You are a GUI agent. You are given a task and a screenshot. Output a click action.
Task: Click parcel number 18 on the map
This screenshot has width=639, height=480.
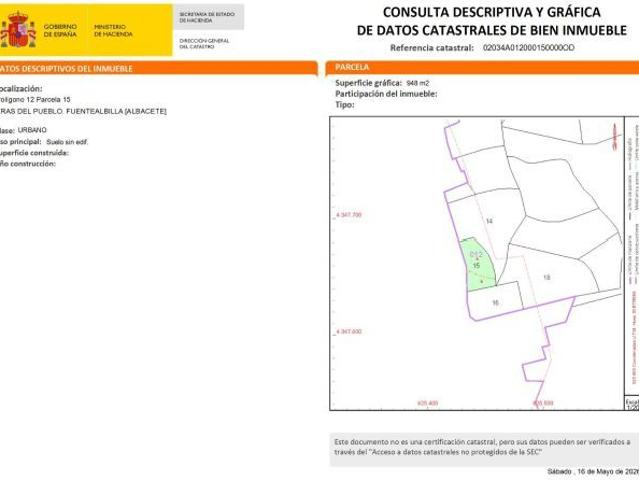(546, 277)
